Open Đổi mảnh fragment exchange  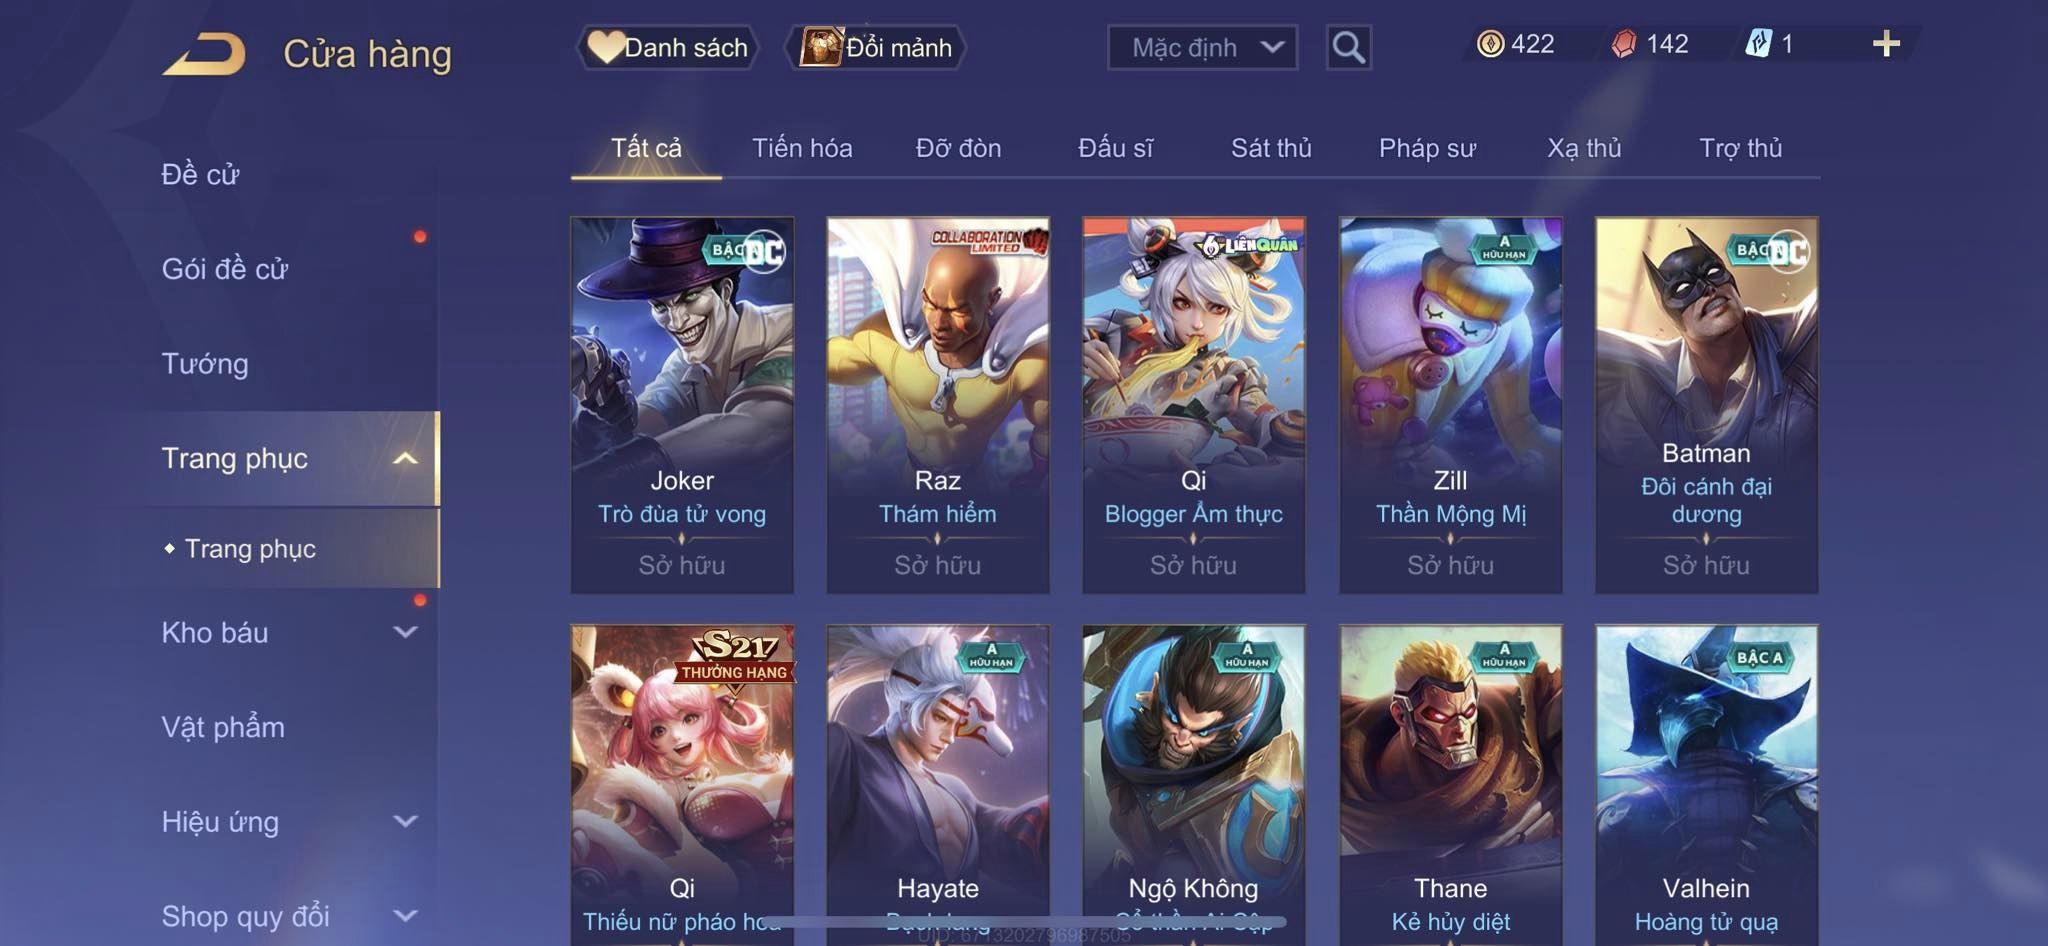876,47
